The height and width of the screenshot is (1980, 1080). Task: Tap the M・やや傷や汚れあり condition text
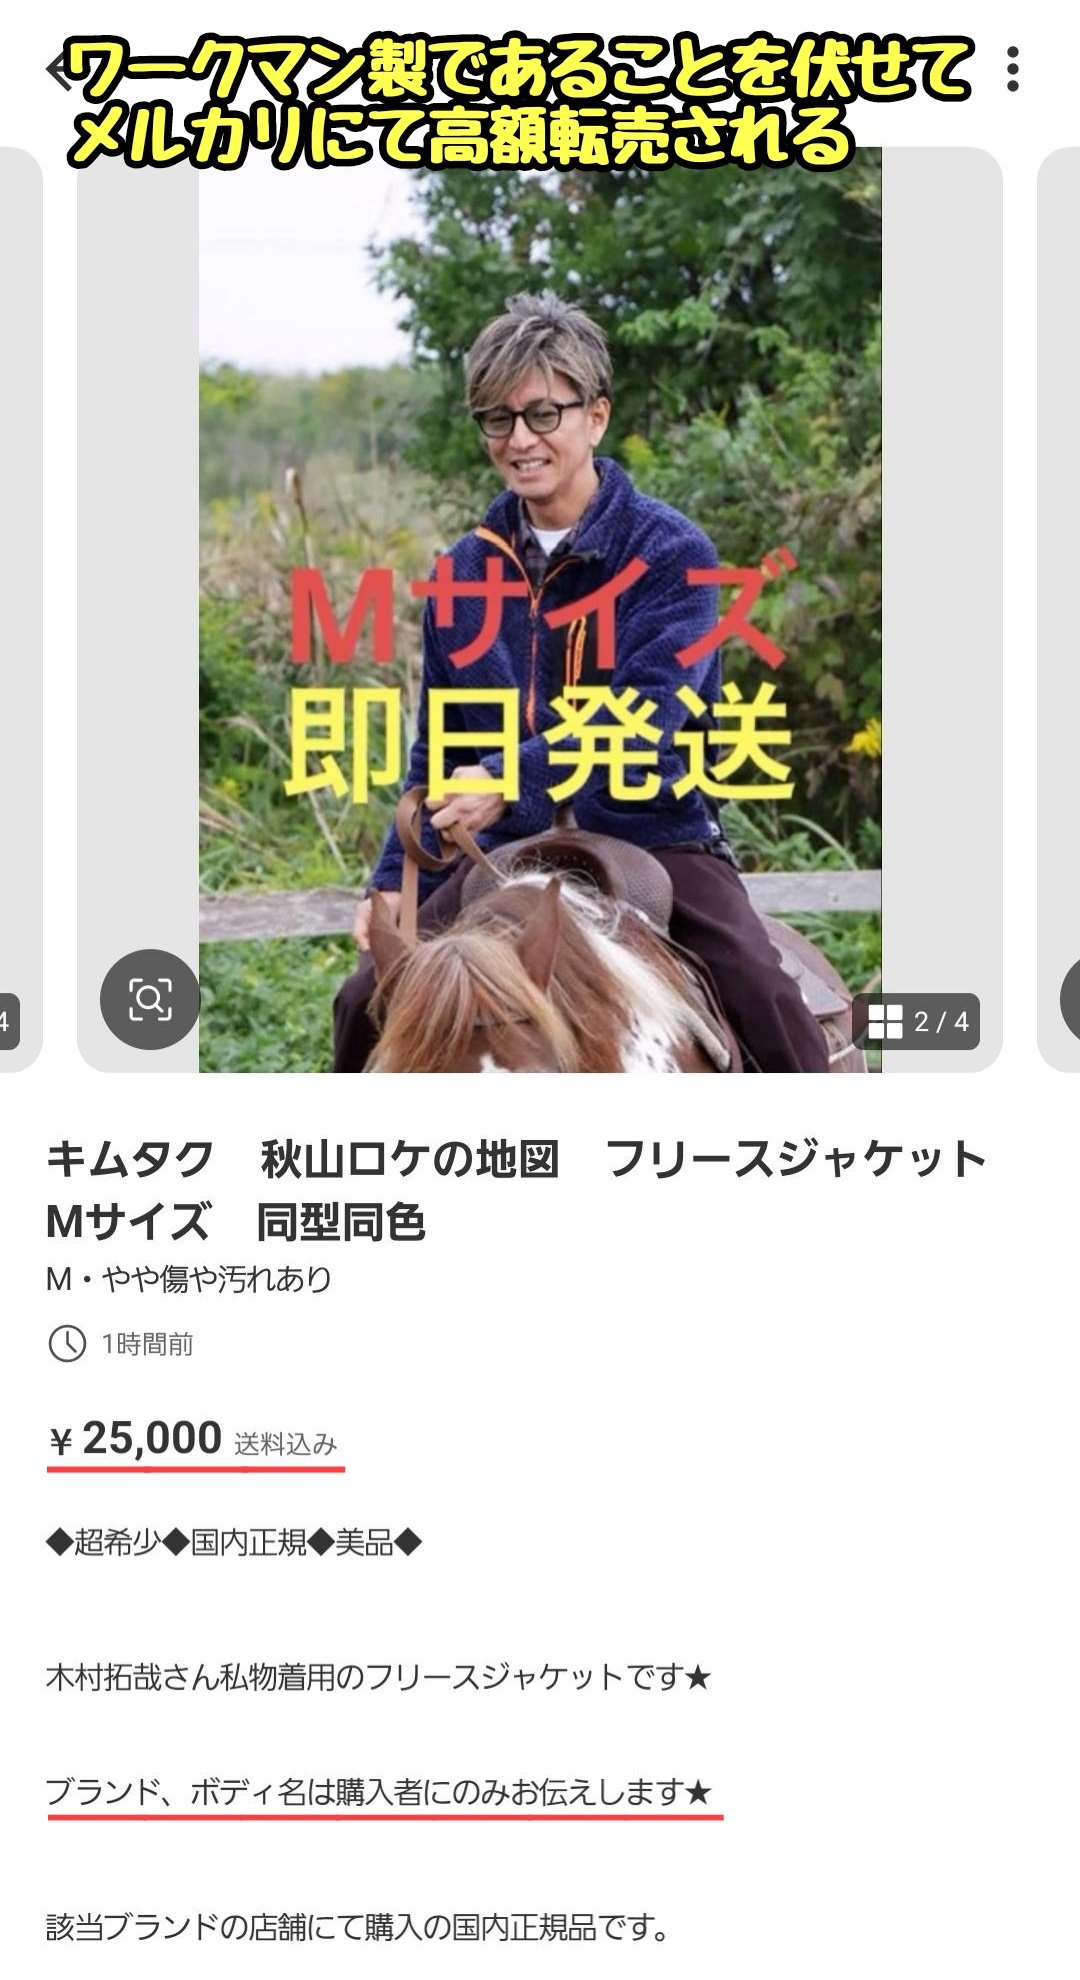point(189,1279)
